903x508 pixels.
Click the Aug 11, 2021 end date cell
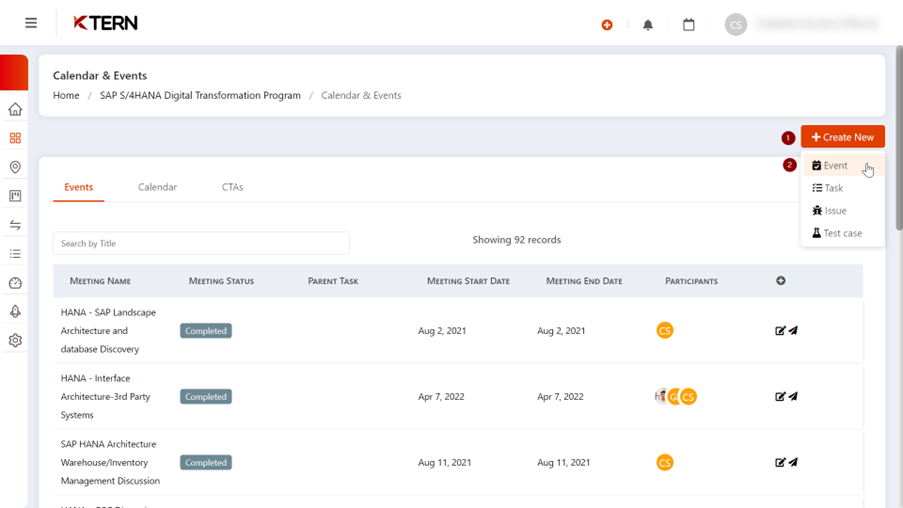click(x=564, y=462)
